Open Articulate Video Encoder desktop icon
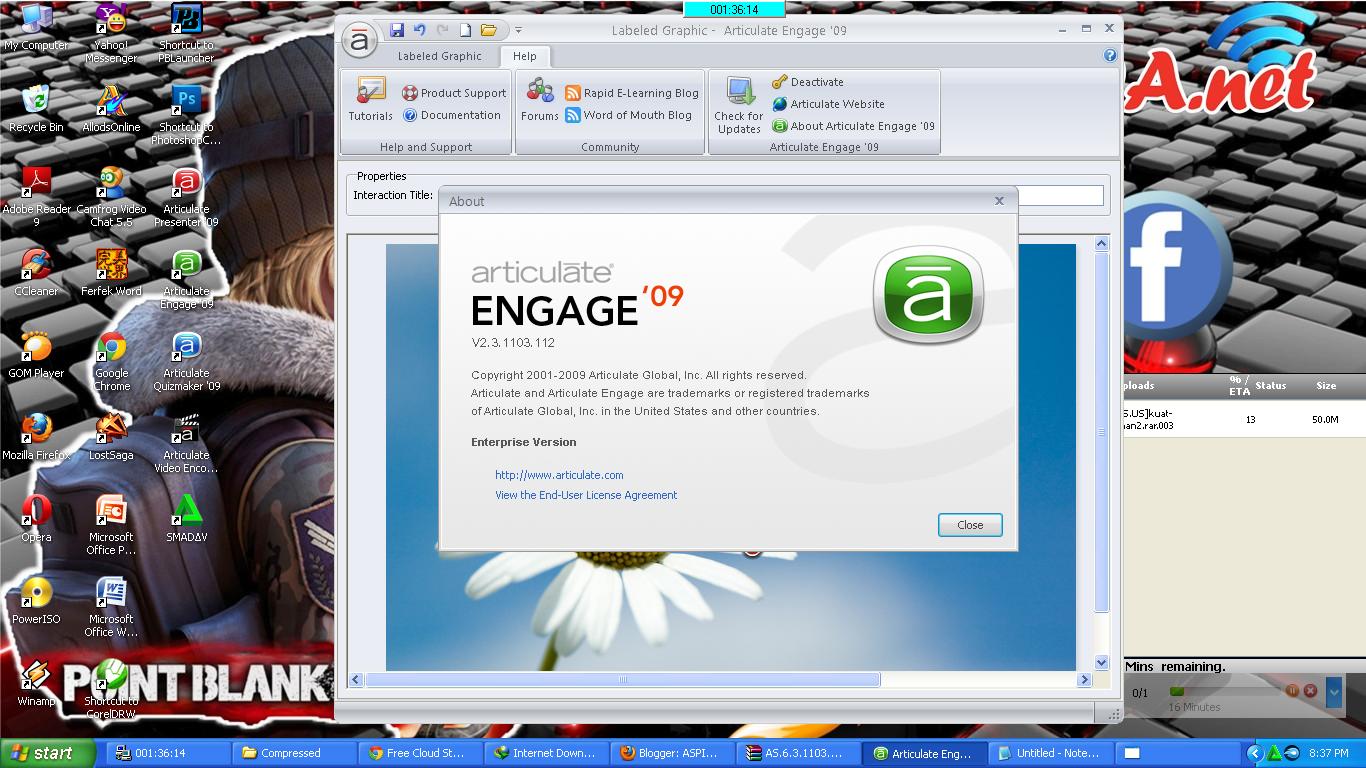1366x768 pixels. coord(186,442)
